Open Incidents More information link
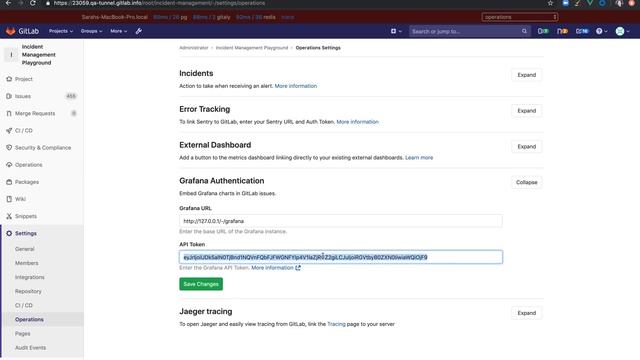The height and width of the screenshot is (360, 640). coord(296,86)
